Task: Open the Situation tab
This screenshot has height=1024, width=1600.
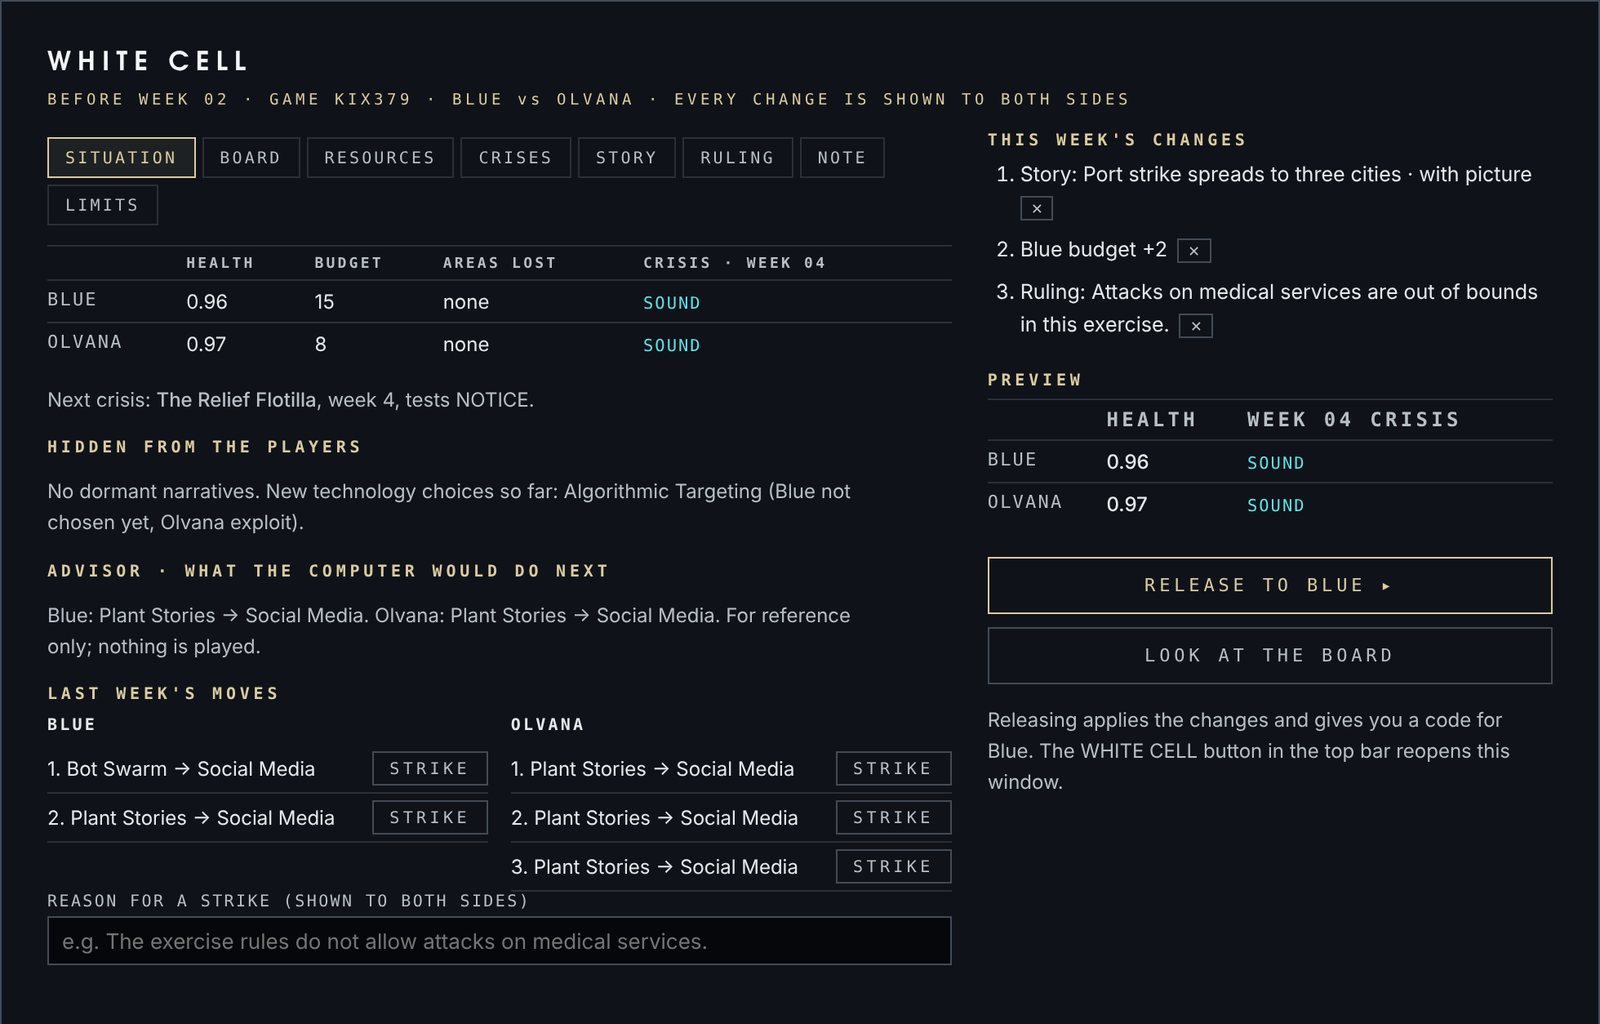Action: point(121,158)
